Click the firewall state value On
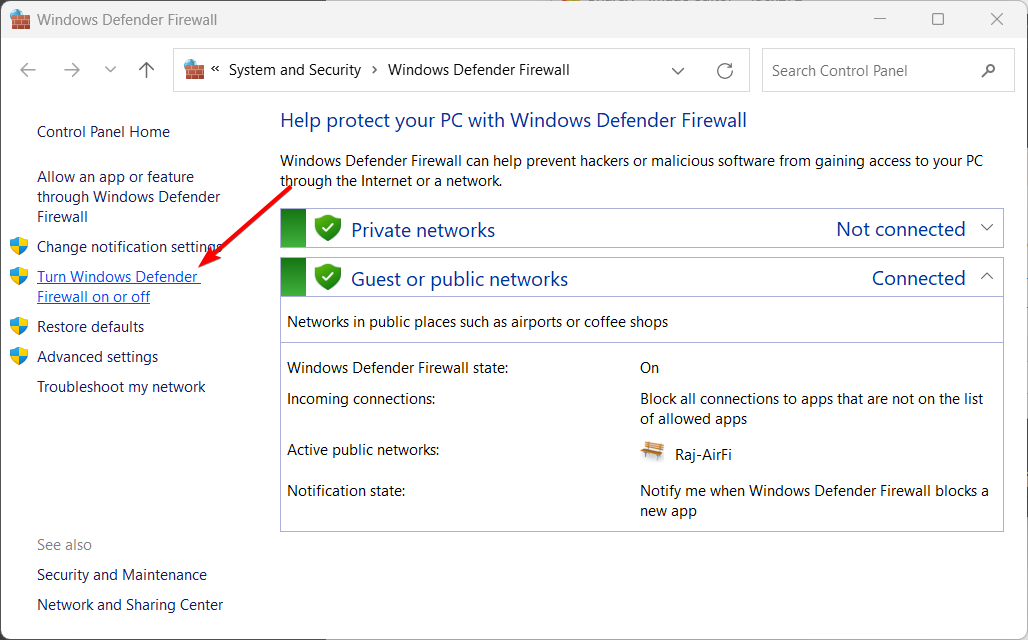 coord(650,368)
